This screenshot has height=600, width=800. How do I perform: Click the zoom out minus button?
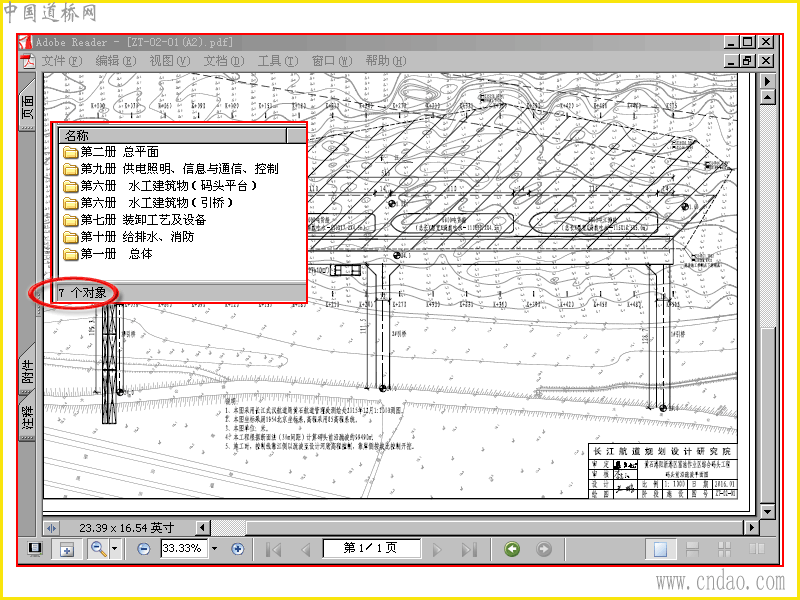[144, 549]
